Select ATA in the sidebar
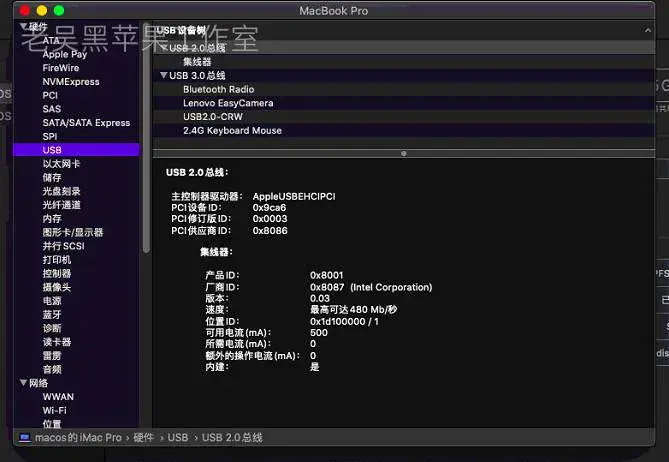This screenshot has width=669, height=462. coord(51,41)
